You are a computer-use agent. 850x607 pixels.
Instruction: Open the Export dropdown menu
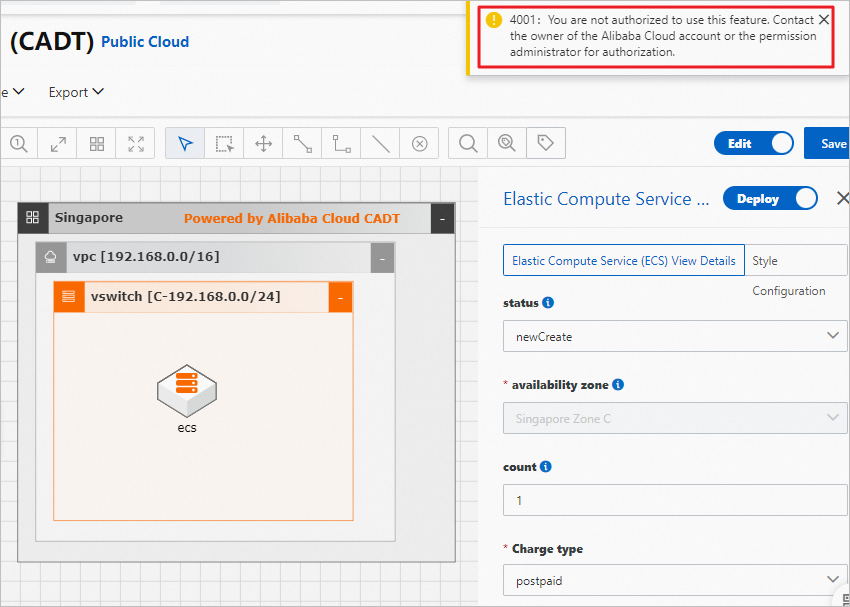(x=76, y=92)
